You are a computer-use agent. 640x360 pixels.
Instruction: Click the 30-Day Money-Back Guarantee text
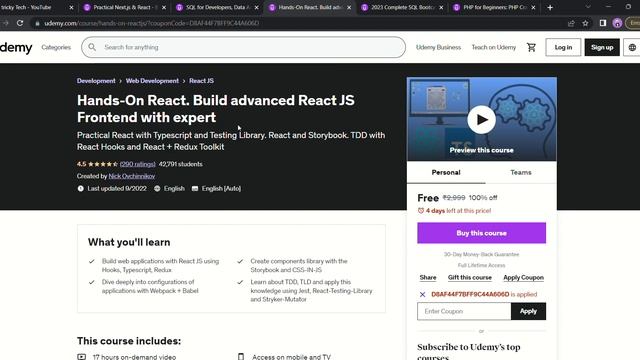click(x=482, y=254)
